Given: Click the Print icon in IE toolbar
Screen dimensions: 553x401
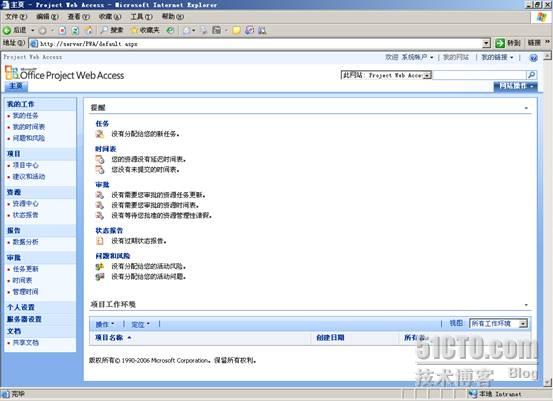Looking at the screenshot, I should pos(204,31).
